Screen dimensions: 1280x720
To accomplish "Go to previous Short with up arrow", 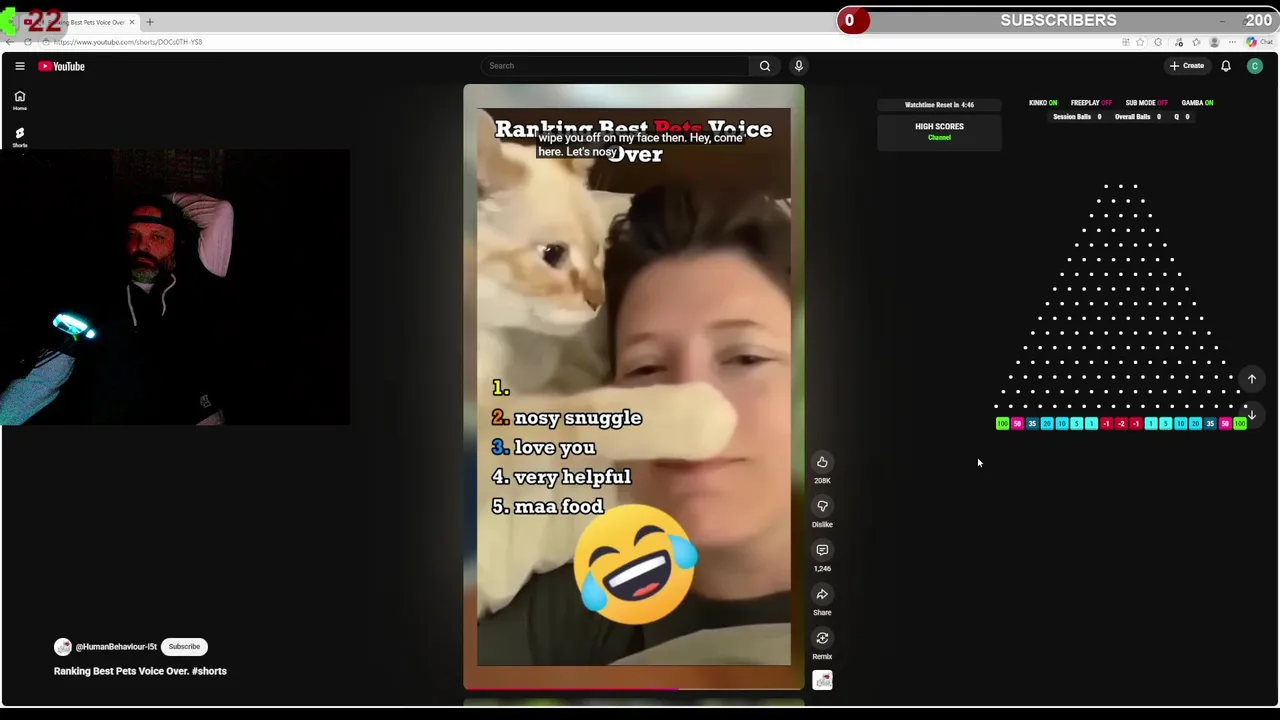I will (x=1251, y=379).
